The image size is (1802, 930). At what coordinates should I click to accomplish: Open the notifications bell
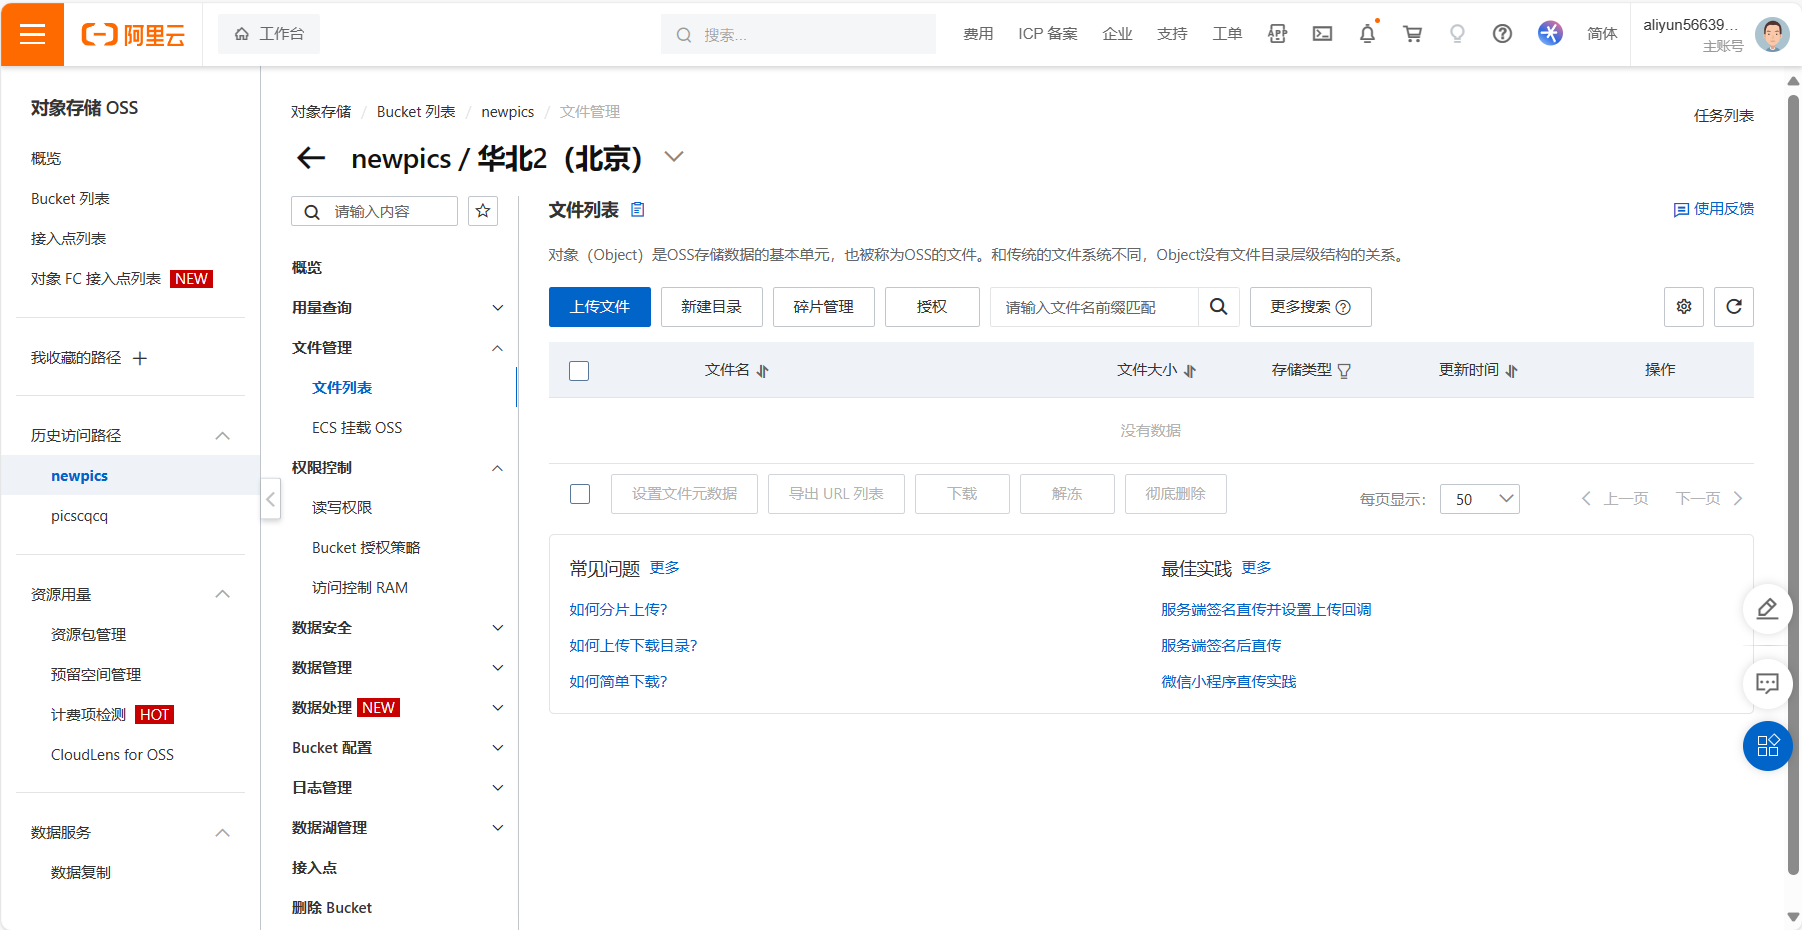[x=1367, y=34]
